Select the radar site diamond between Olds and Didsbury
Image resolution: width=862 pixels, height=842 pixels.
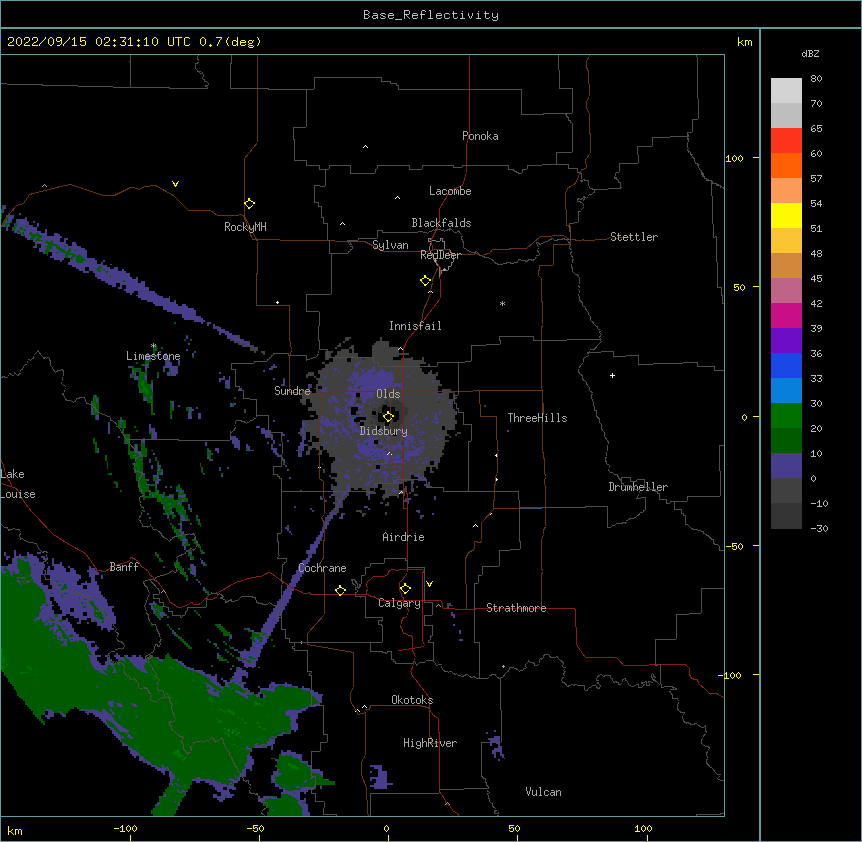(x=388, y=417)
